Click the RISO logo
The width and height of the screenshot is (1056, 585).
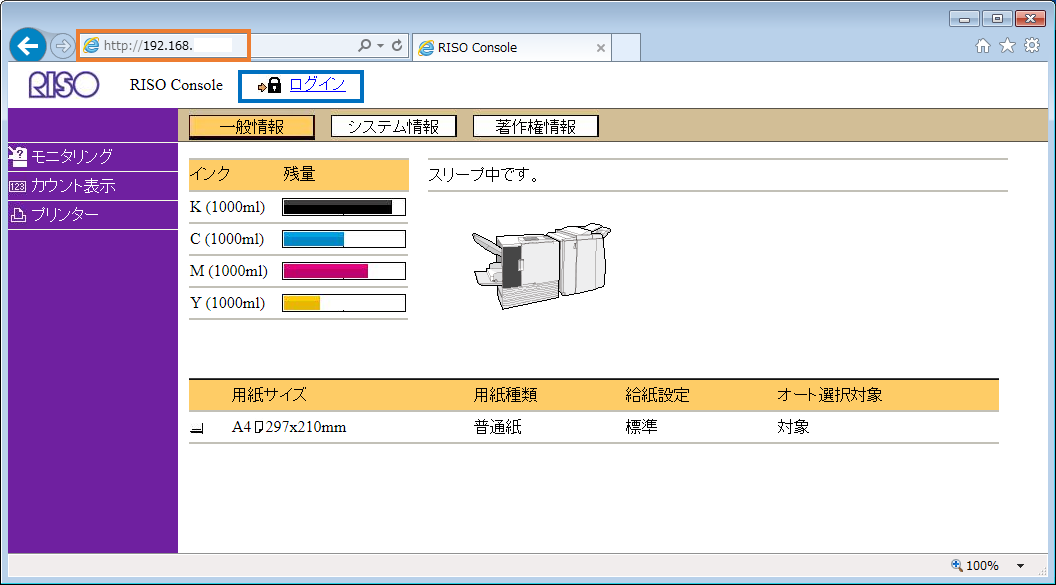(x=64, y=85)
